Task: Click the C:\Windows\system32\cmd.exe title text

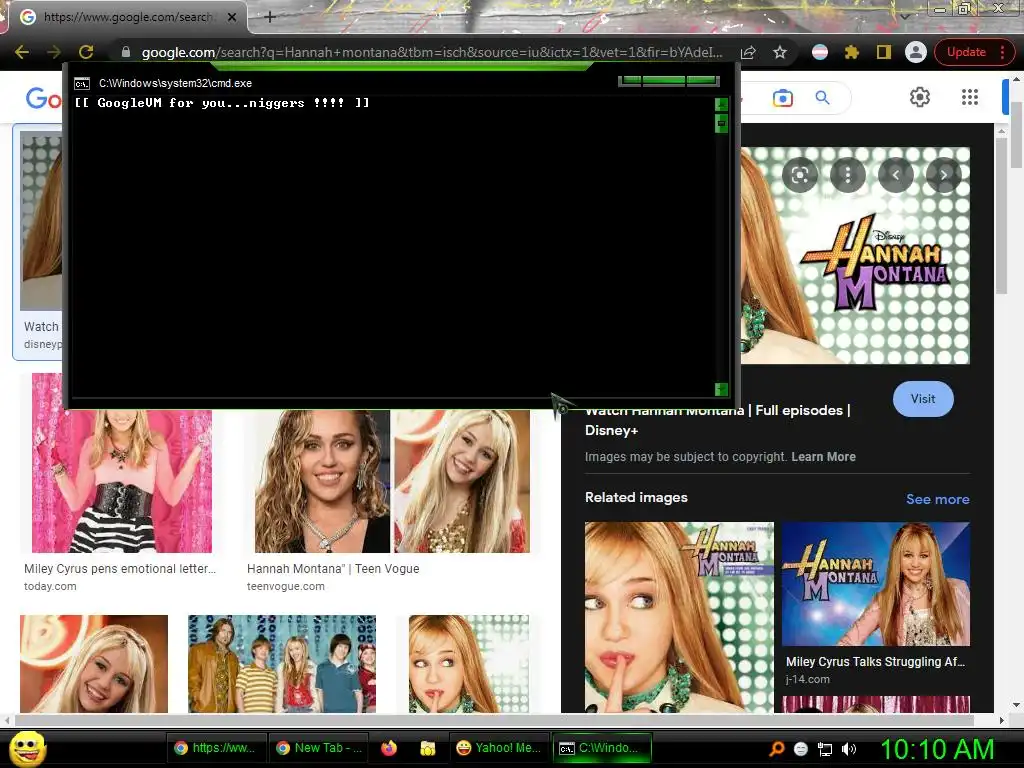Action: [x=176, y=84]
